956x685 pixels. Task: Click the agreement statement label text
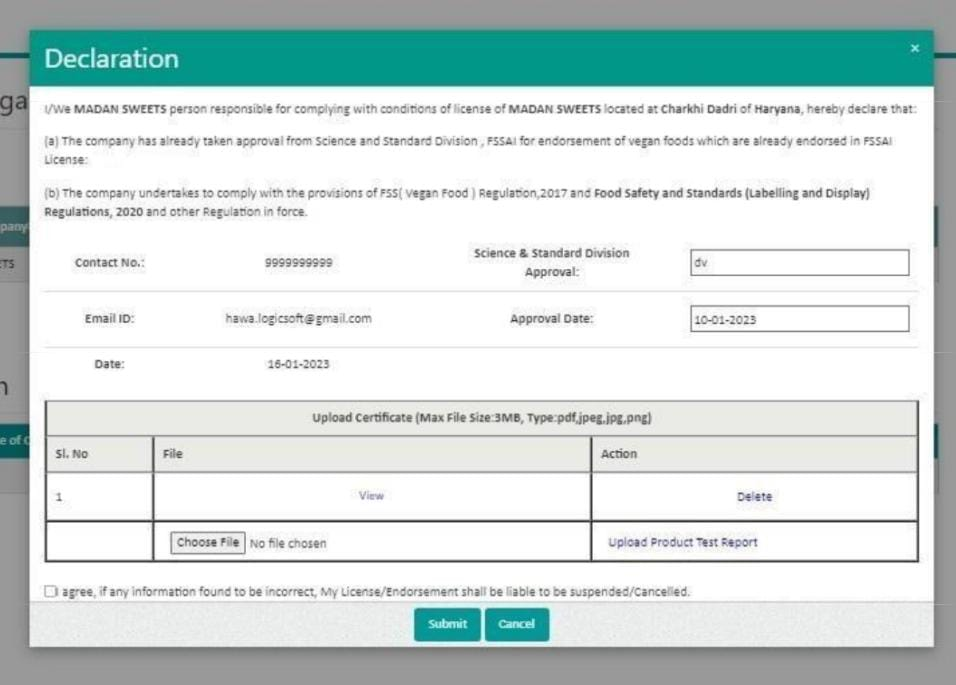click(376, 592)
